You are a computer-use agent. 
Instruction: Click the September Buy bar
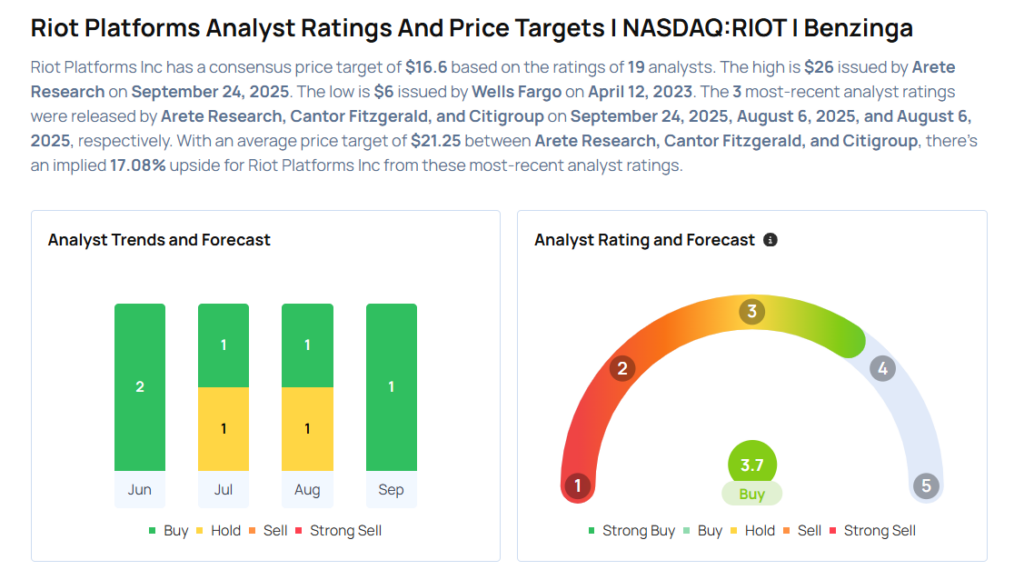click(x=391, y=386)
